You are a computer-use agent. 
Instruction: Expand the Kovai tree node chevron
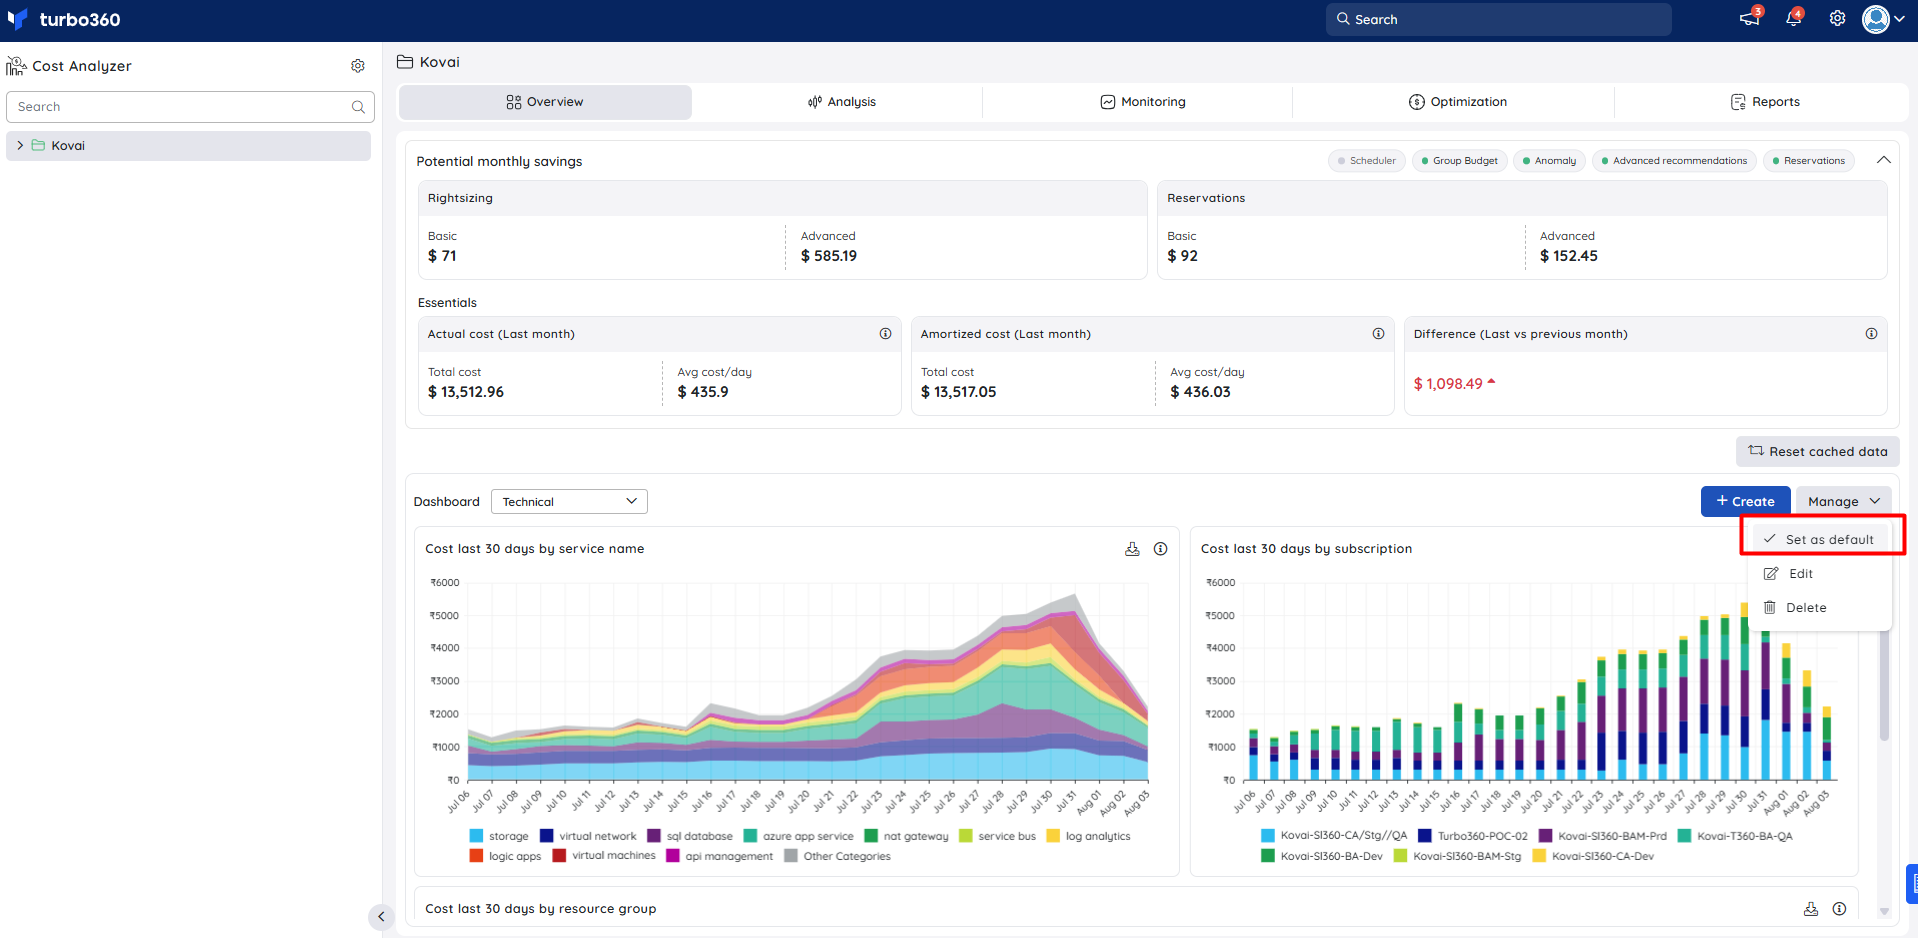click(20, 145)
